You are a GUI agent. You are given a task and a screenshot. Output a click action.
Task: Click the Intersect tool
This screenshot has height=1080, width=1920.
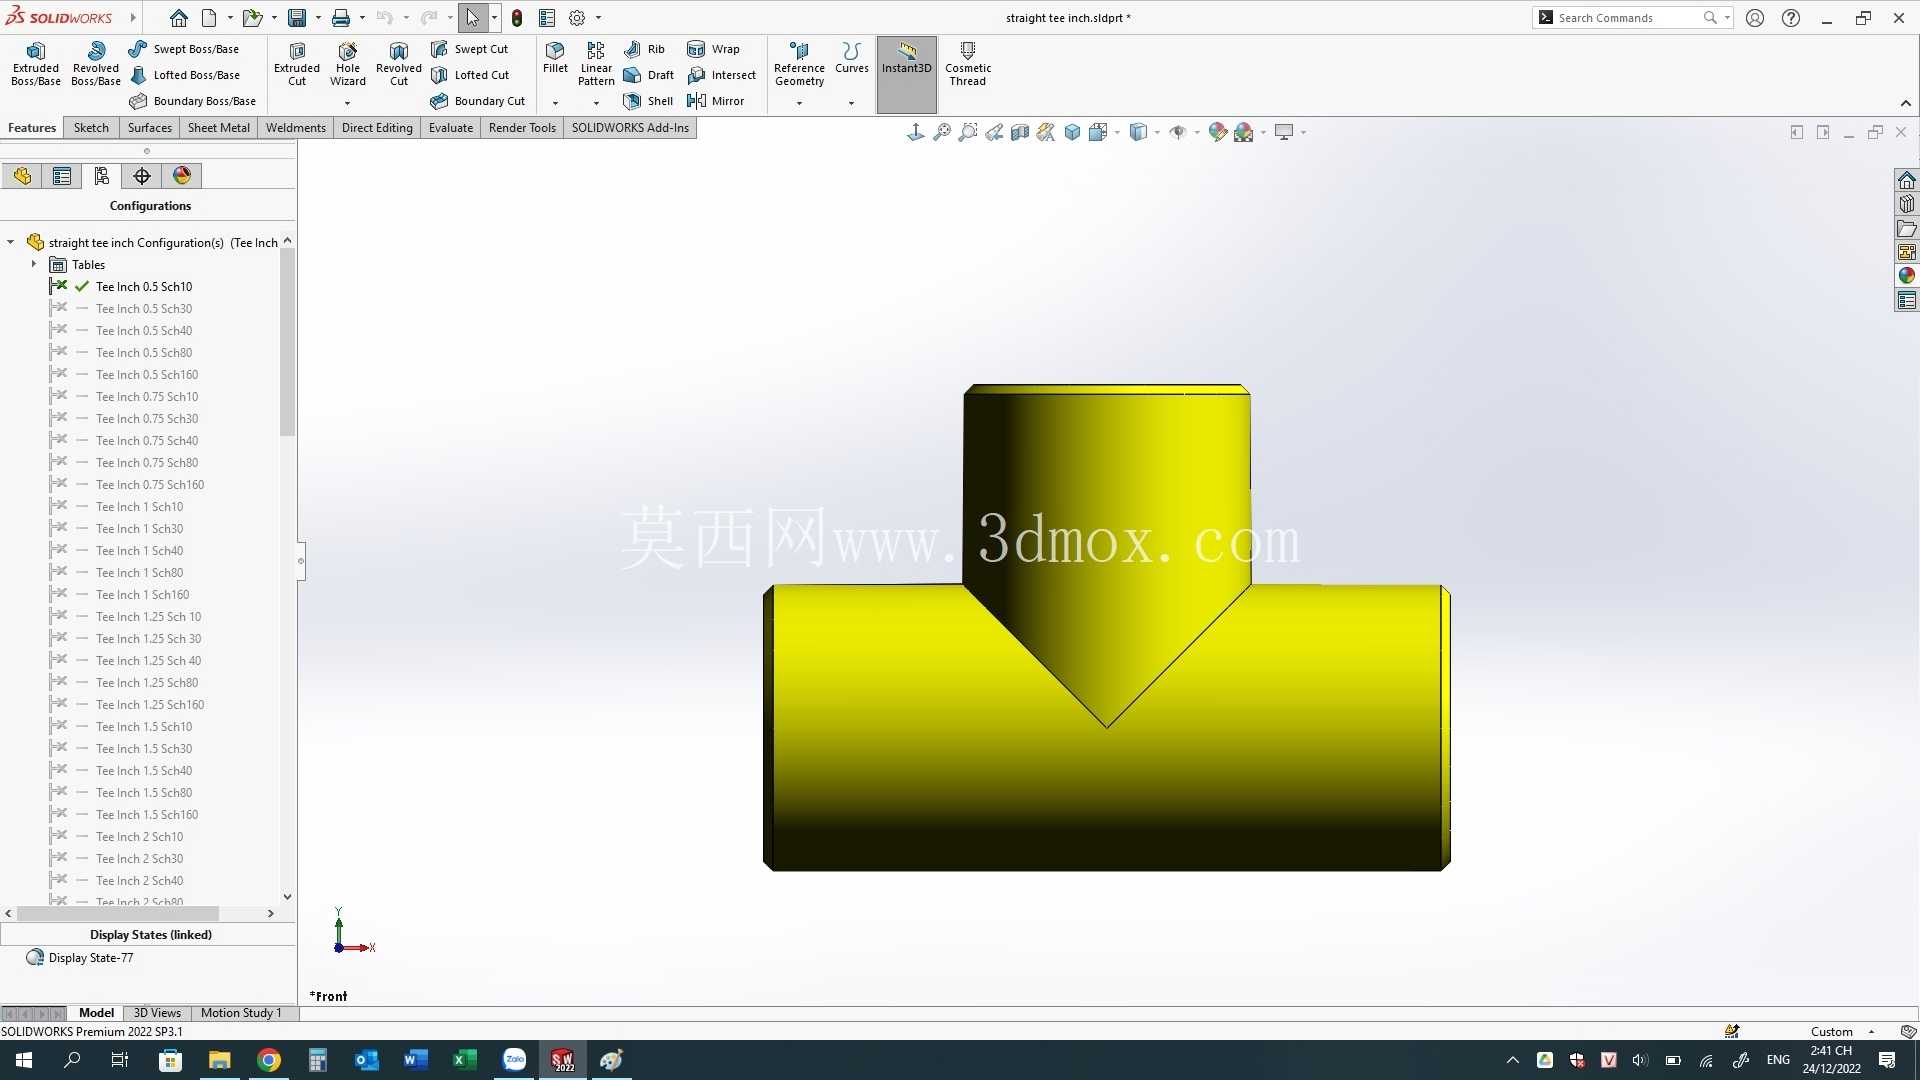pyautogui.click(x=721, y=75)
